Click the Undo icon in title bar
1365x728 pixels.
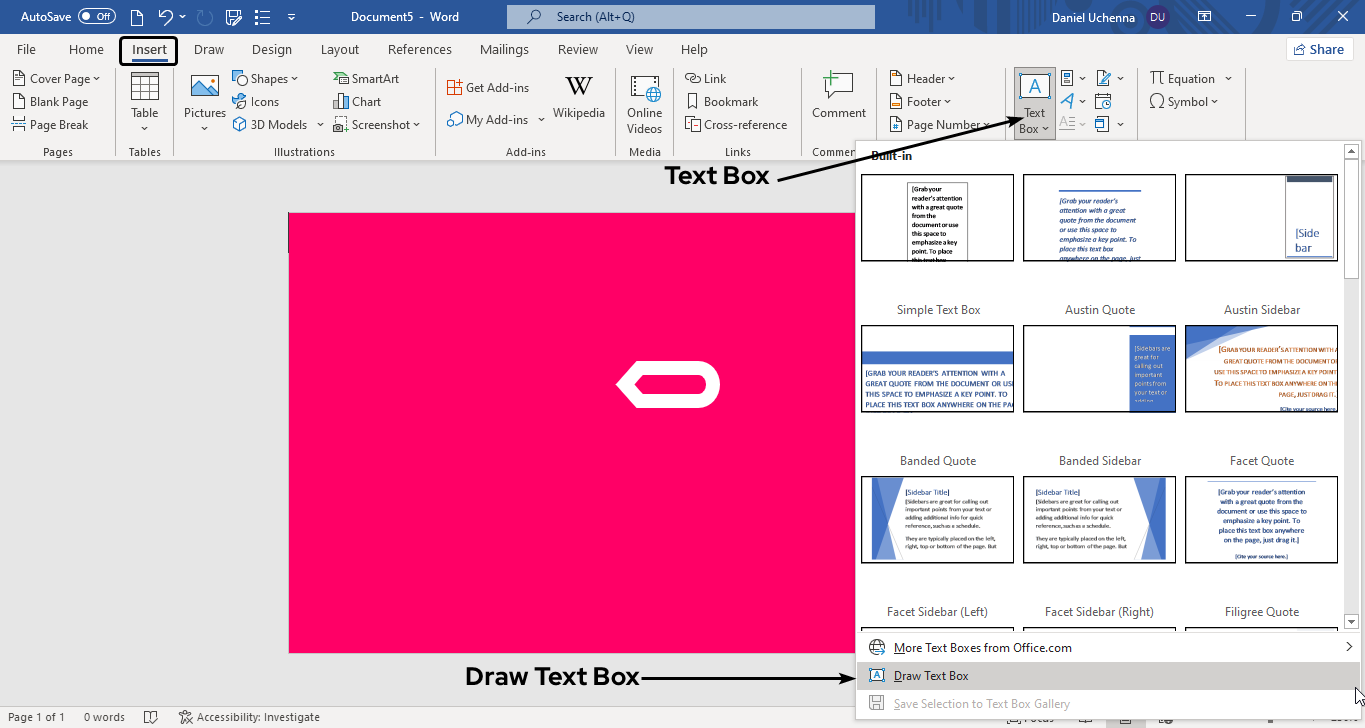(x=166, y=17)
